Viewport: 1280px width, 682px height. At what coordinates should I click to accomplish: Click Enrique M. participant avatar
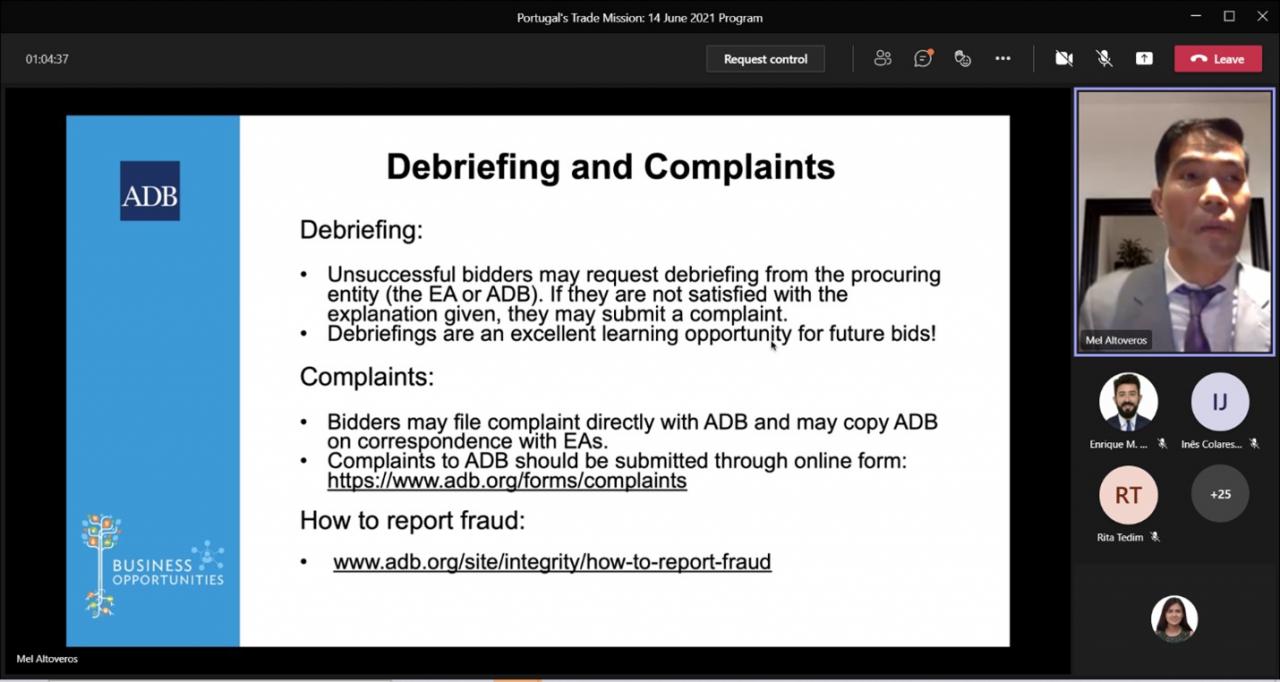[x=1128, y=402]
